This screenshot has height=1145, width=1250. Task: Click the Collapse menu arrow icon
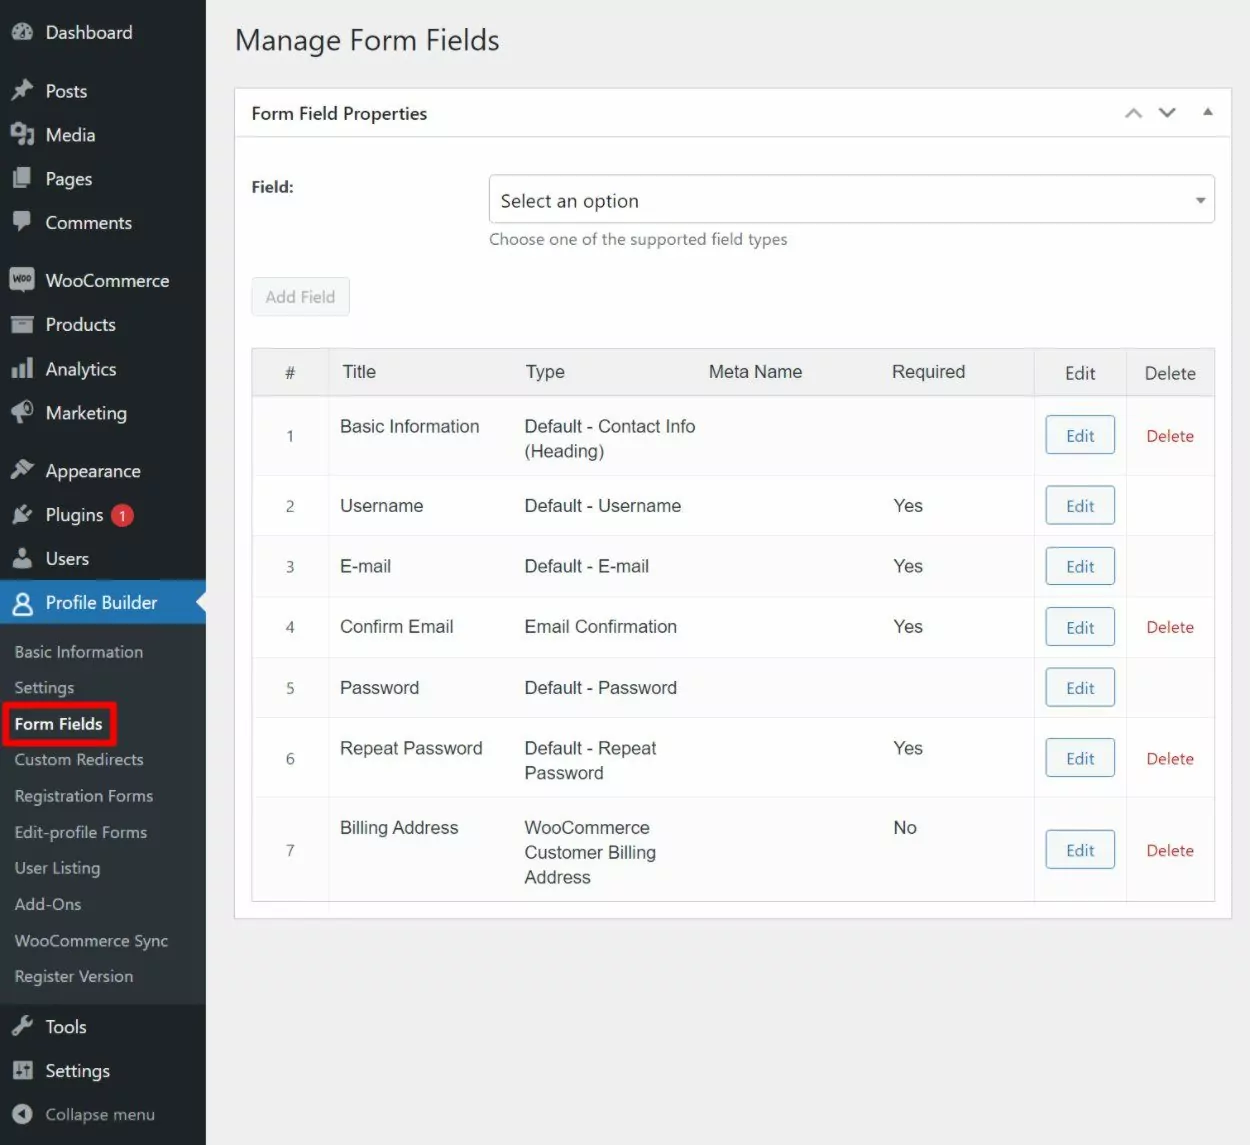[x=22, y=1114]
